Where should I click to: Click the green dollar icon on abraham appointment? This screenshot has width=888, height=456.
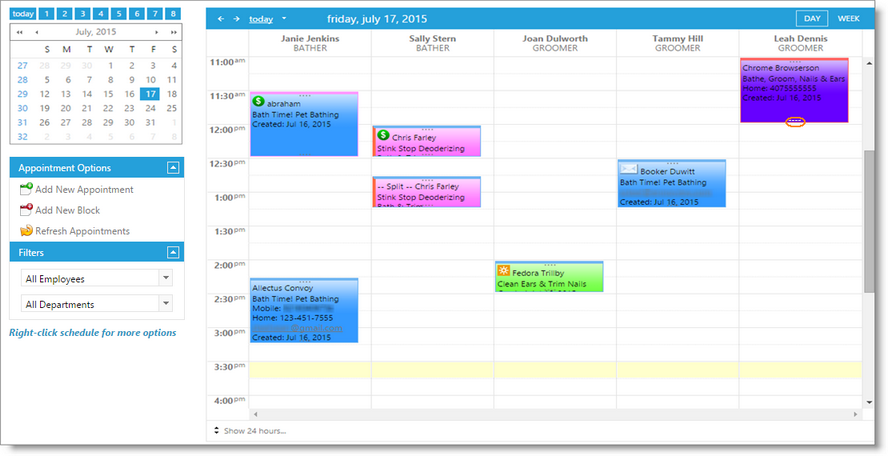tap(259, 102)
